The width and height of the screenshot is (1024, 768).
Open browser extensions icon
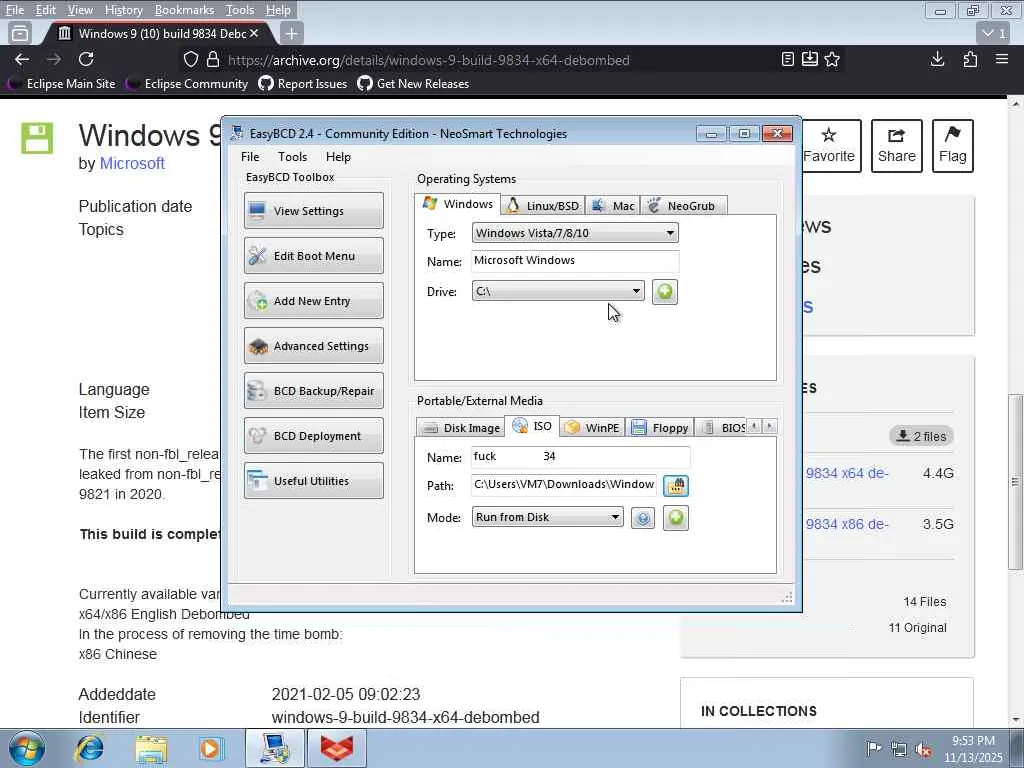970,59
